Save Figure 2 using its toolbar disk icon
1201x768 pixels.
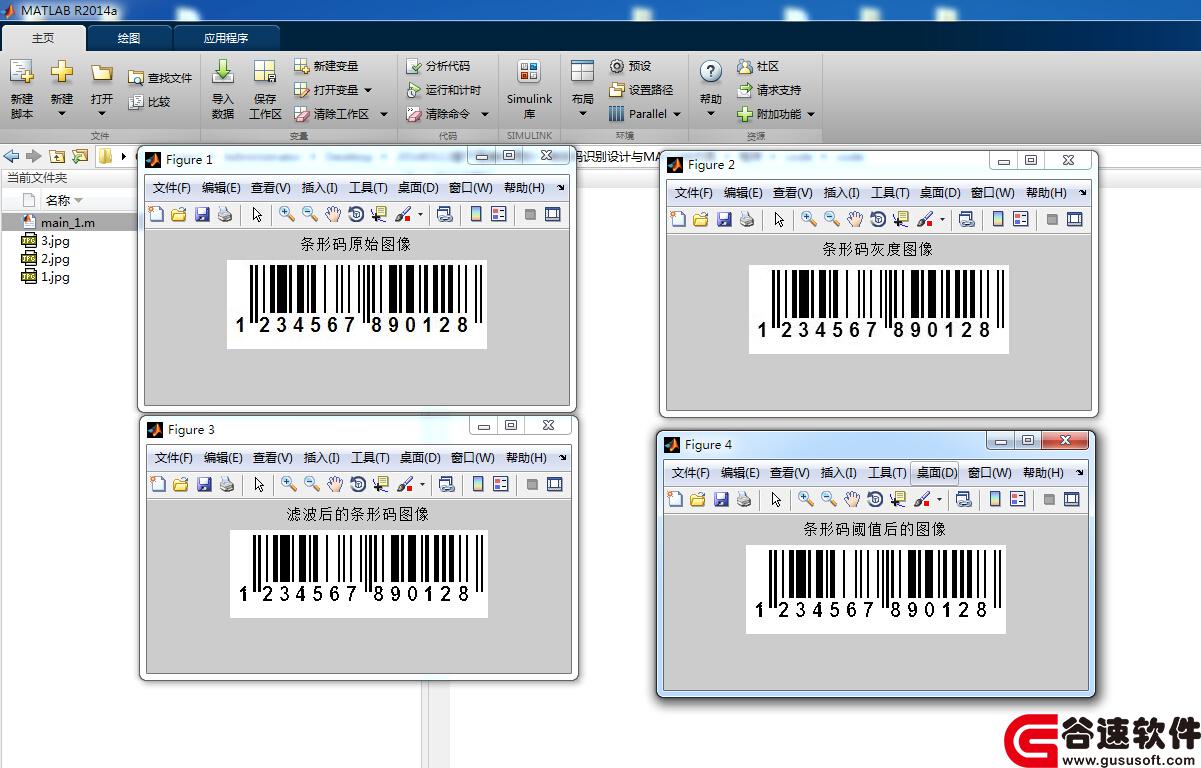click(725, 219)
